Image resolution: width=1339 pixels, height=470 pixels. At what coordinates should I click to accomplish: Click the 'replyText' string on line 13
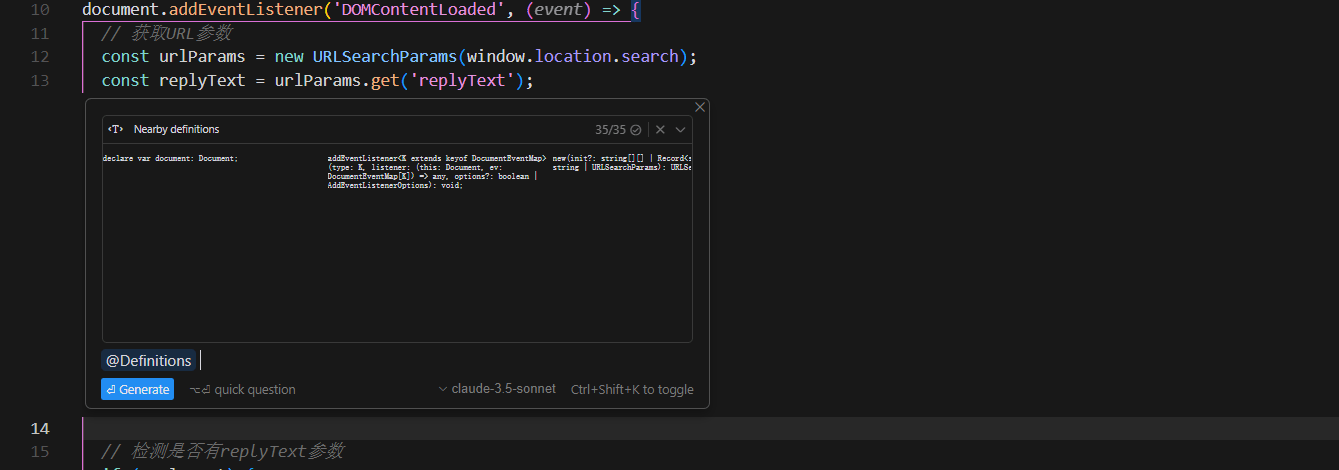(x=461, y=80)
